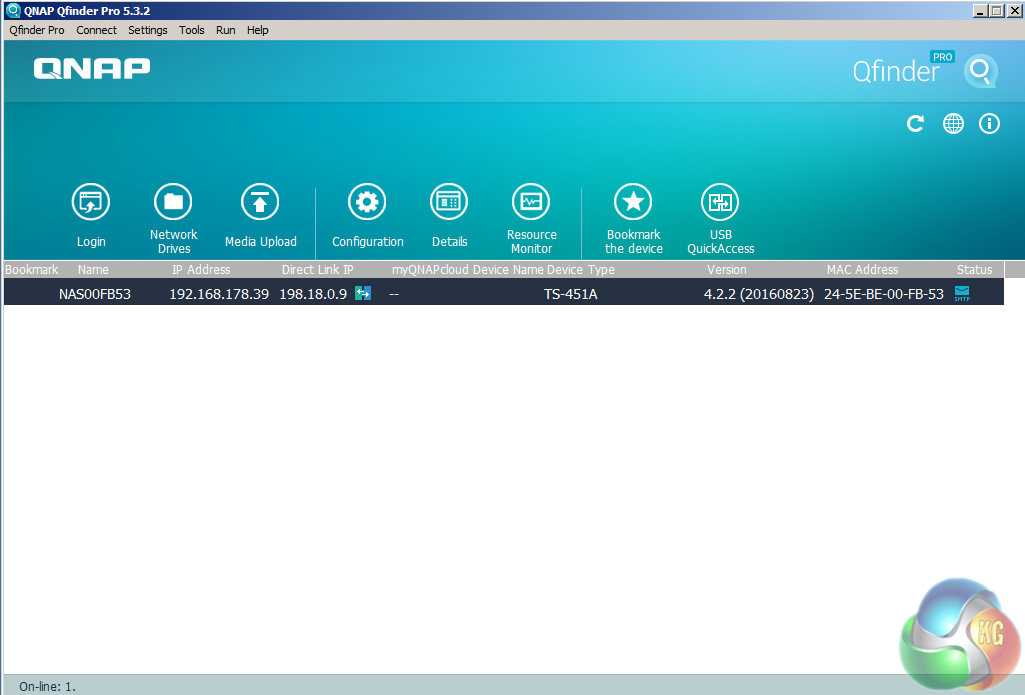Close the Qfinder Pro window
Image resolution: width=1025 pixels, height=695 pixels.
point(1014,11)
